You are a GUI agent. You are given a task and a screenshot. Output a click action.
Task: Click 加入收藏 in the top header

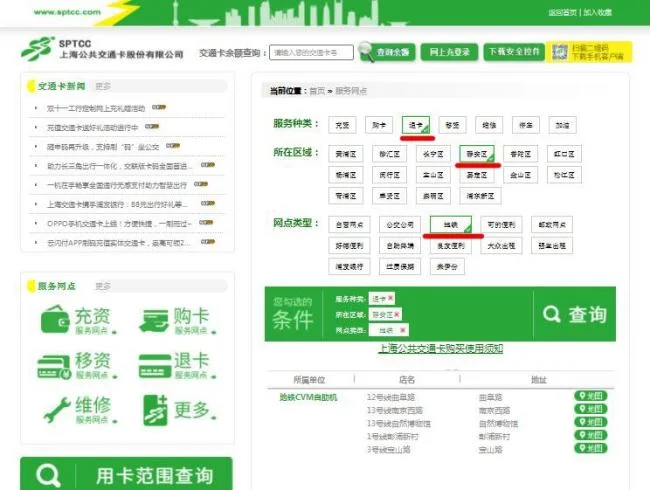pyautogui.click(x=598, y=12)
